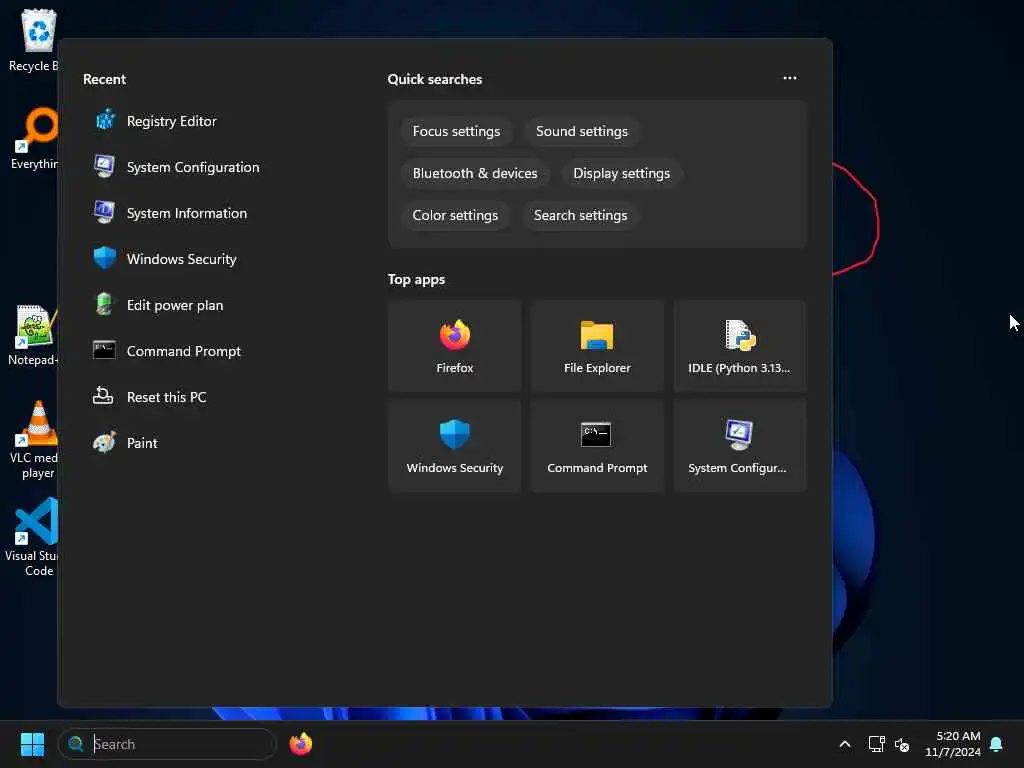Select the Everything desktop shortcut
Viewport: 1024px width, 768px height.
coord(34,138)
